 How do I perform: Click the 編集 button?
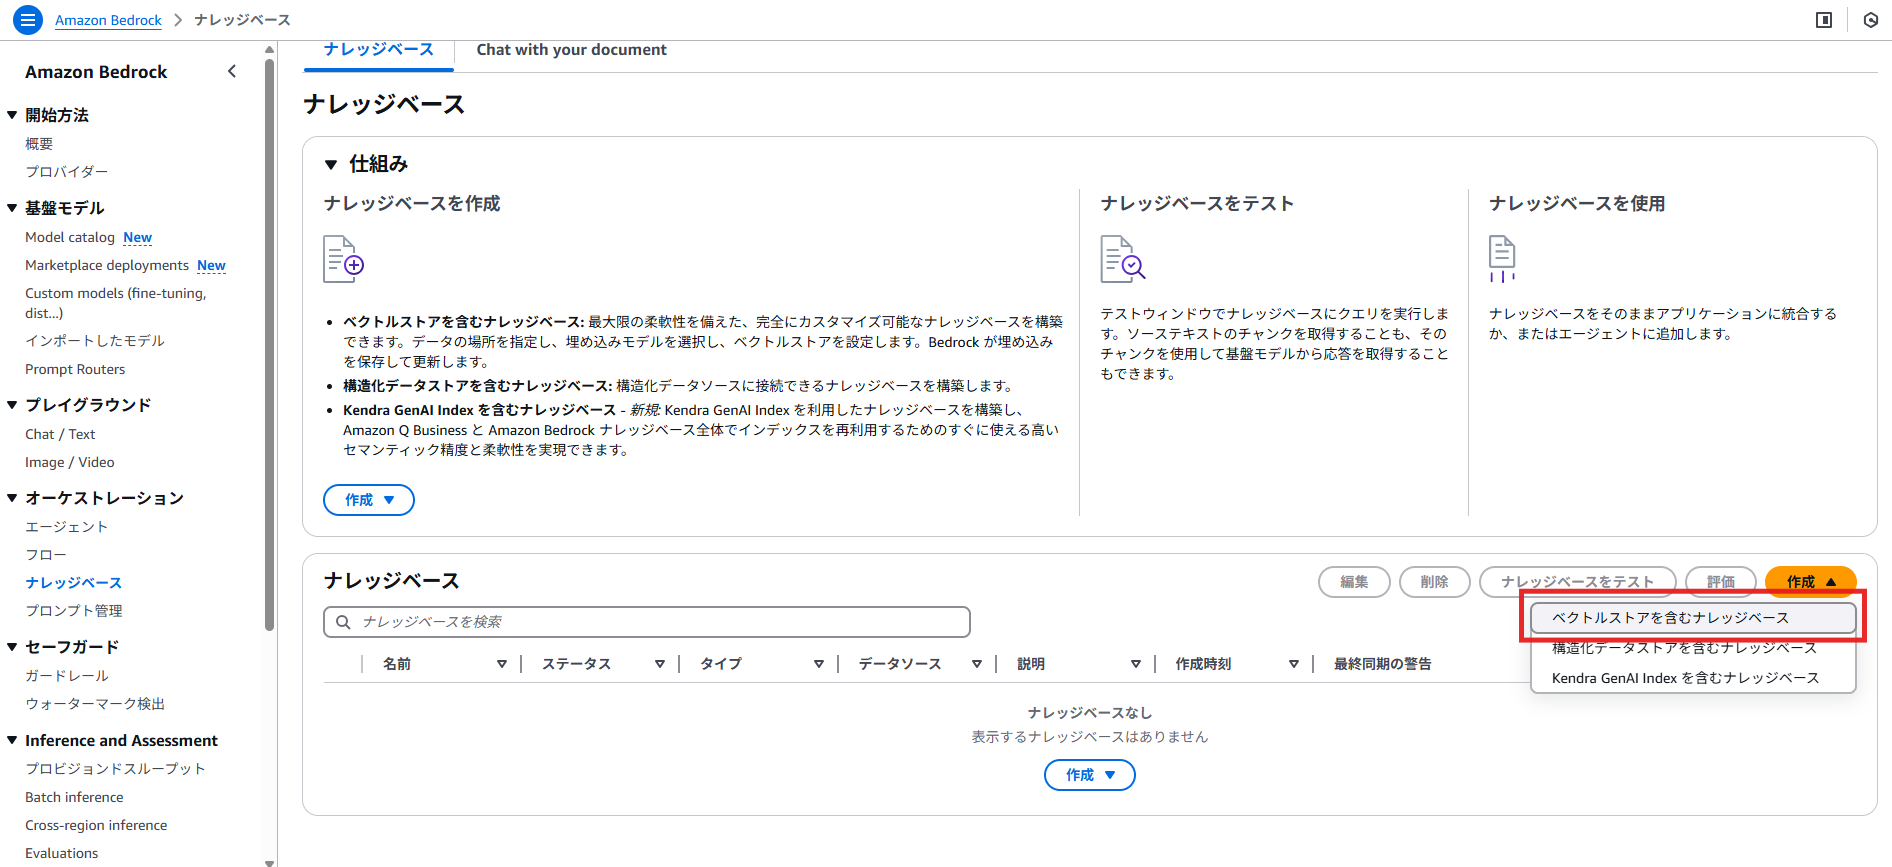1354,582
